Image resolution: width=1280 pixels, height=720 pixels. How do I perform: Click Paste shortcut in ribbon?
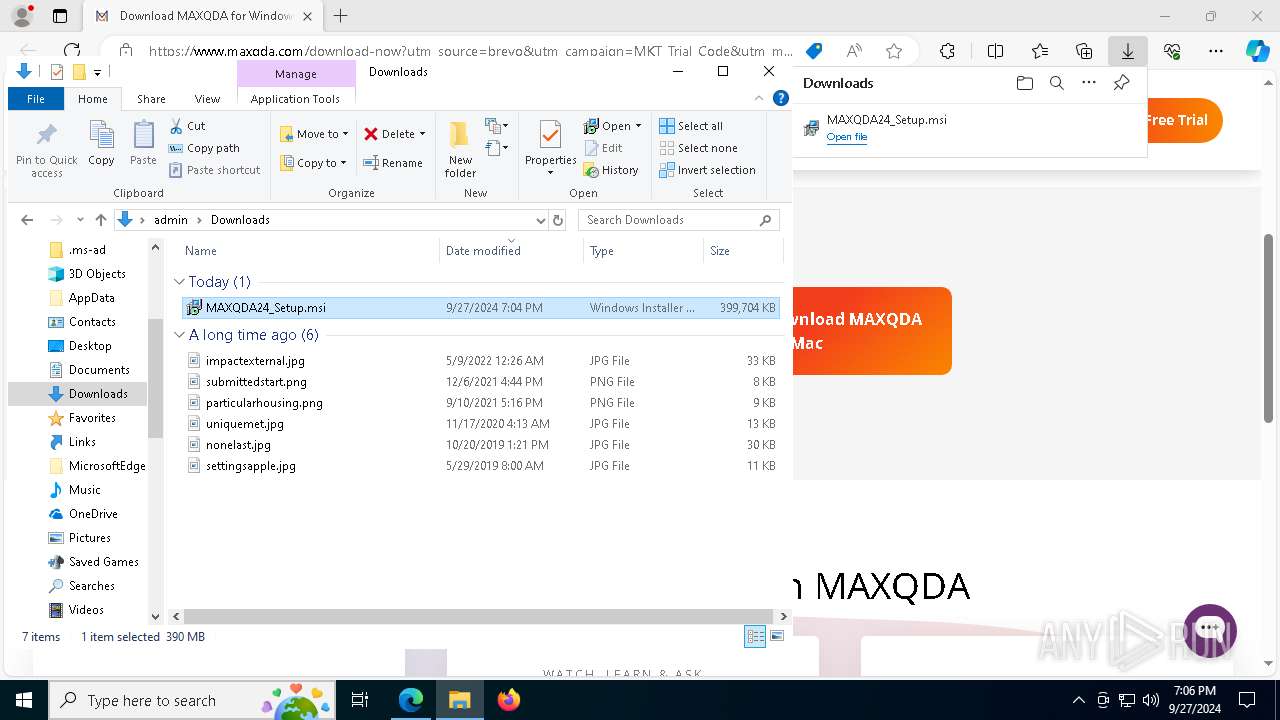214,170
